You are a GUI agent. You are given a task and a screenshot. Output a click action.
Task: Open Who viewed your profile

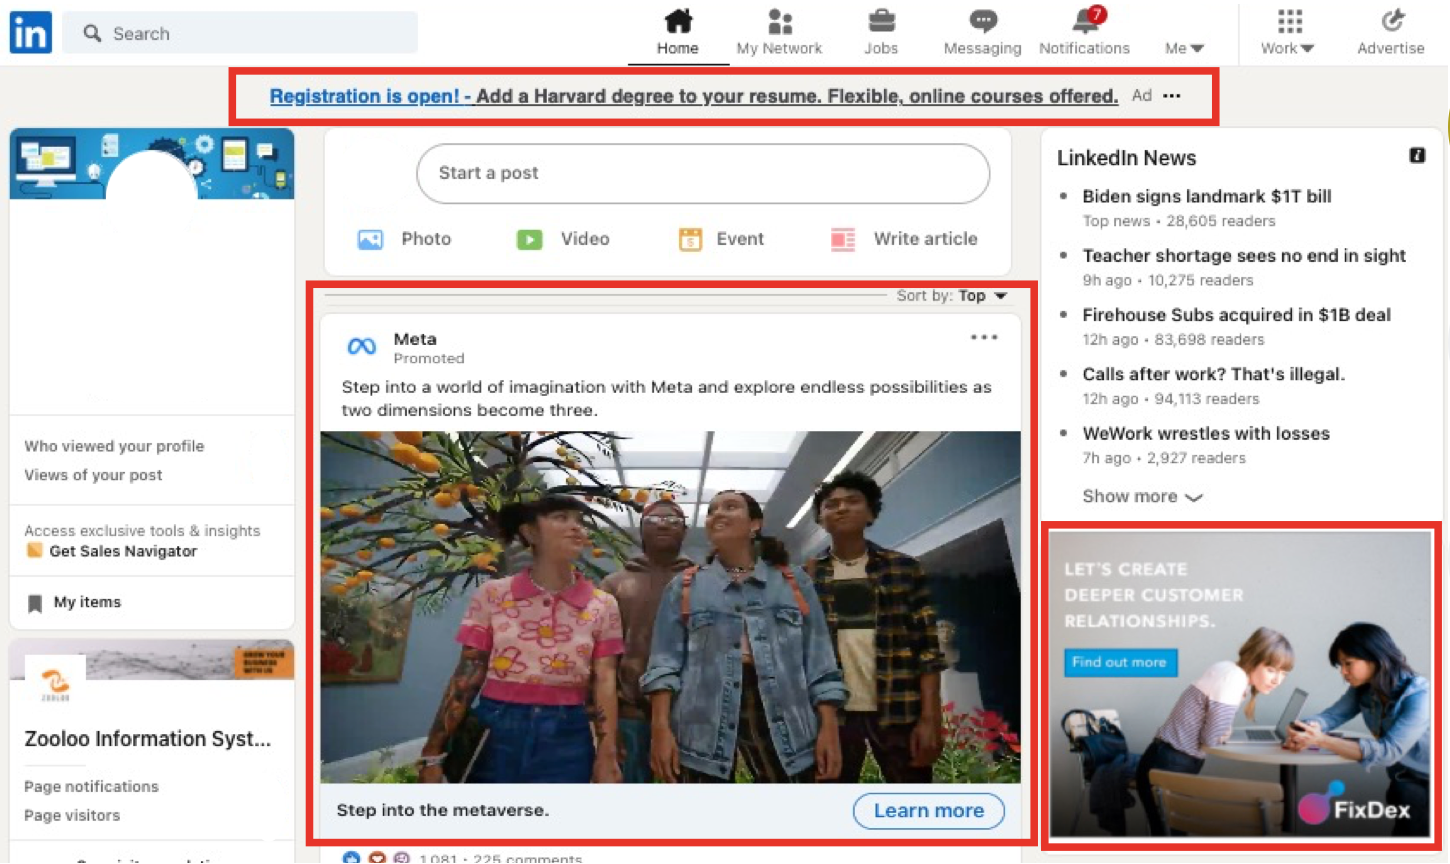pyautogui.click(x=114, y=446)
